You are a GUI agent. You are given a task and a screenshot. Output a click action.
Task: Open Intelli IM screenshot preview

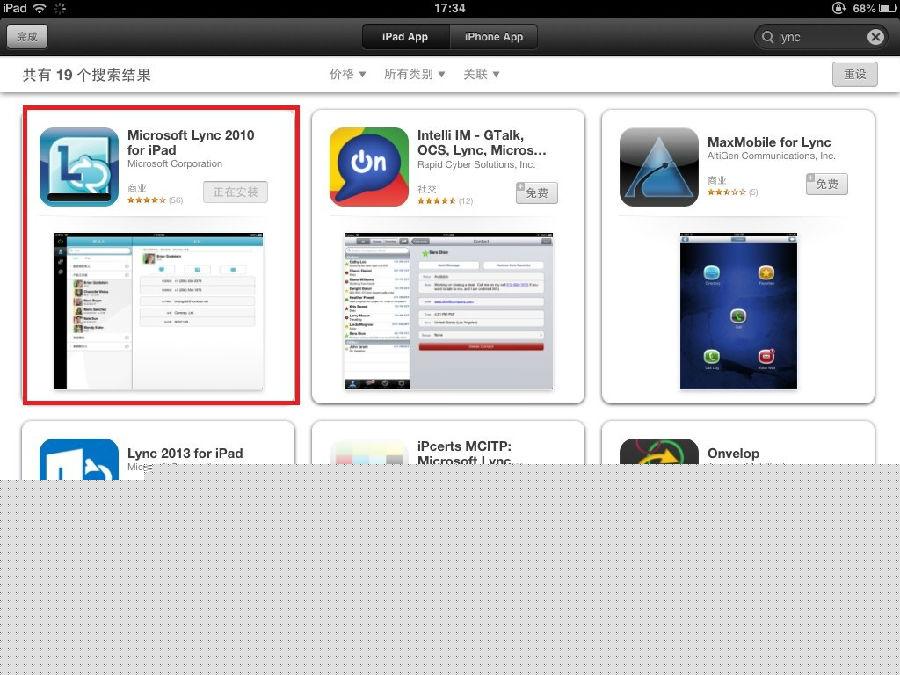(x=449, y=311)
